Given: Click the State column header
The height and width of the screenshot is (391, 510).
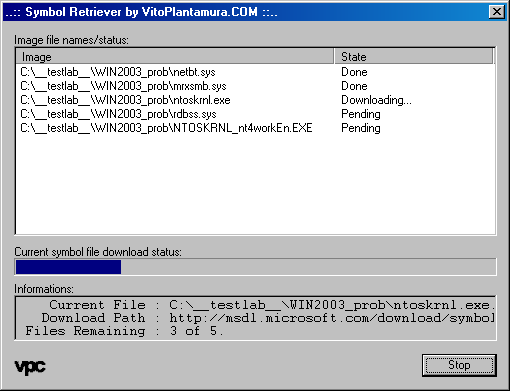Looking at the screenshot, I should click(414, 57).
